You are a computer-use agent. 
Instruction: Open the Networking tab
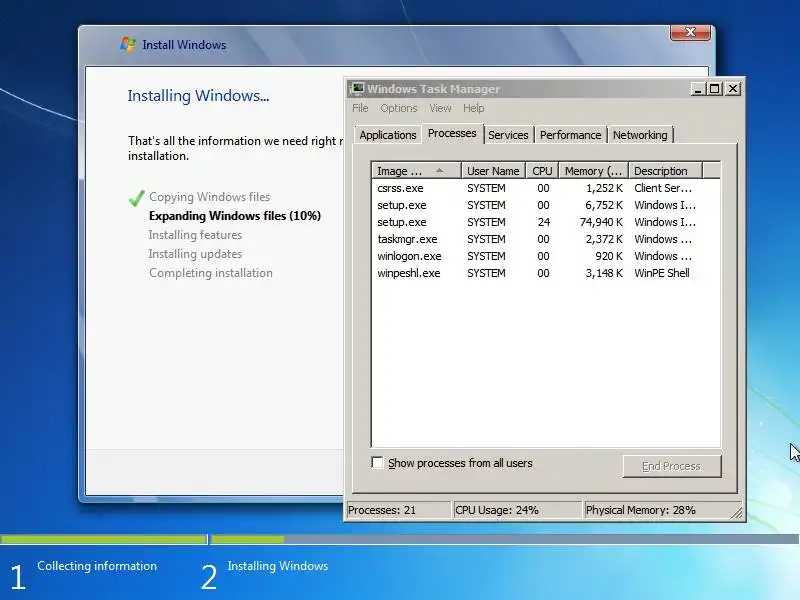click(x=640, y=135)
